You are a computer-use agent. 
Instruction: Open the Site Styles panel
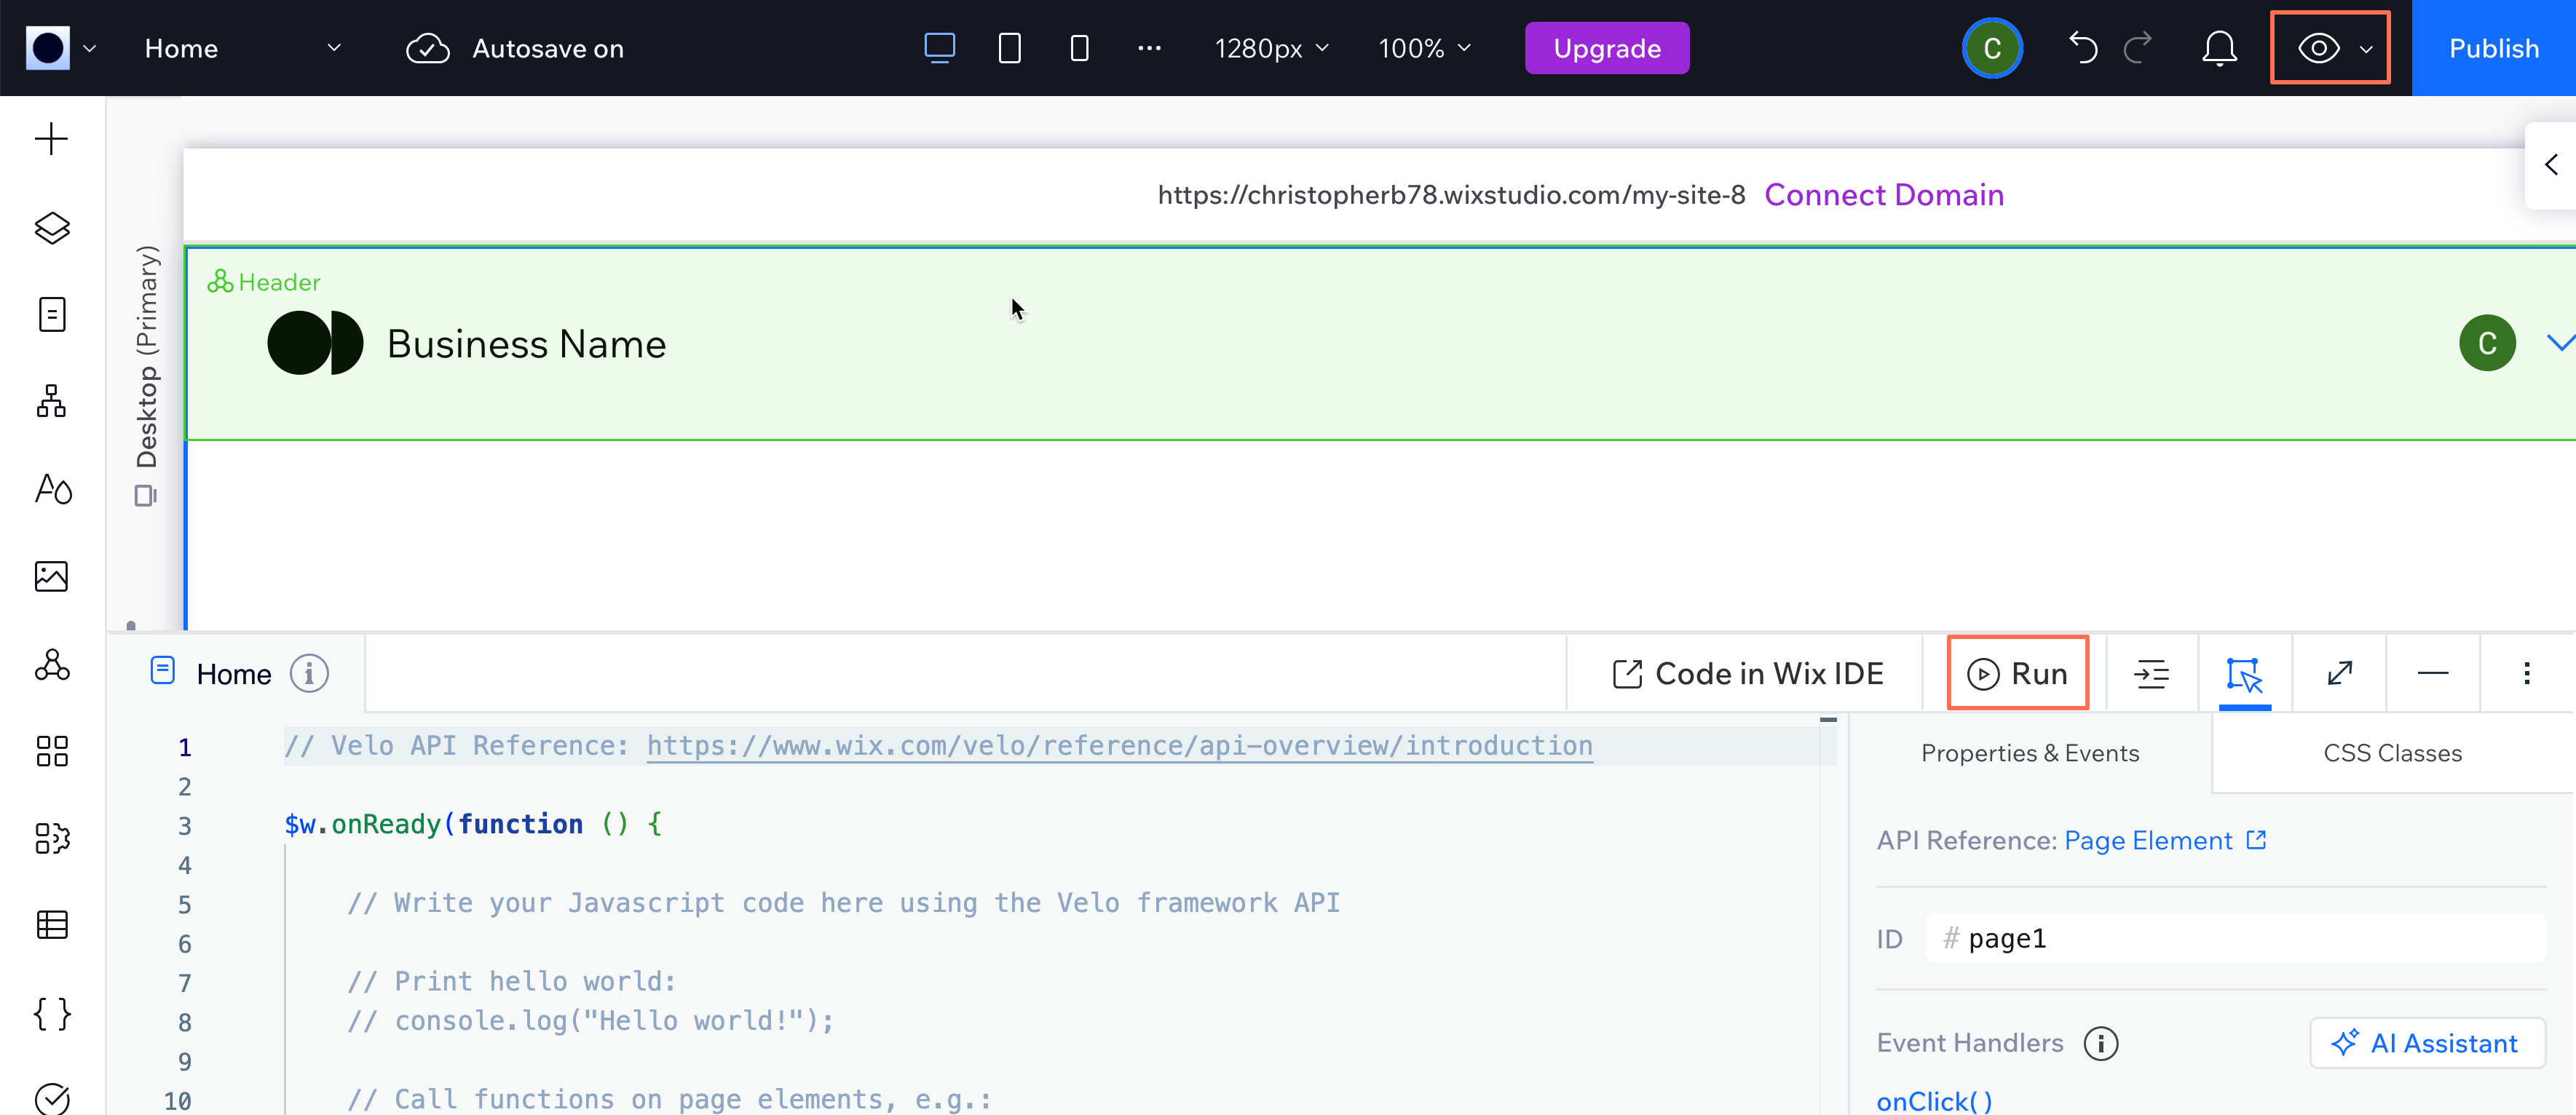pyautogui.click(x=53, y=489)
